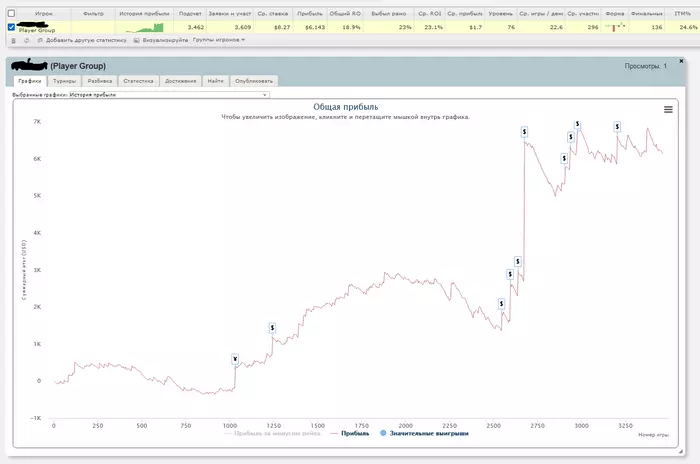Viewport: 700px width, 464px height.
Task: Click the image icon beside Визуализируйте
Action: [x=137, y=40]
